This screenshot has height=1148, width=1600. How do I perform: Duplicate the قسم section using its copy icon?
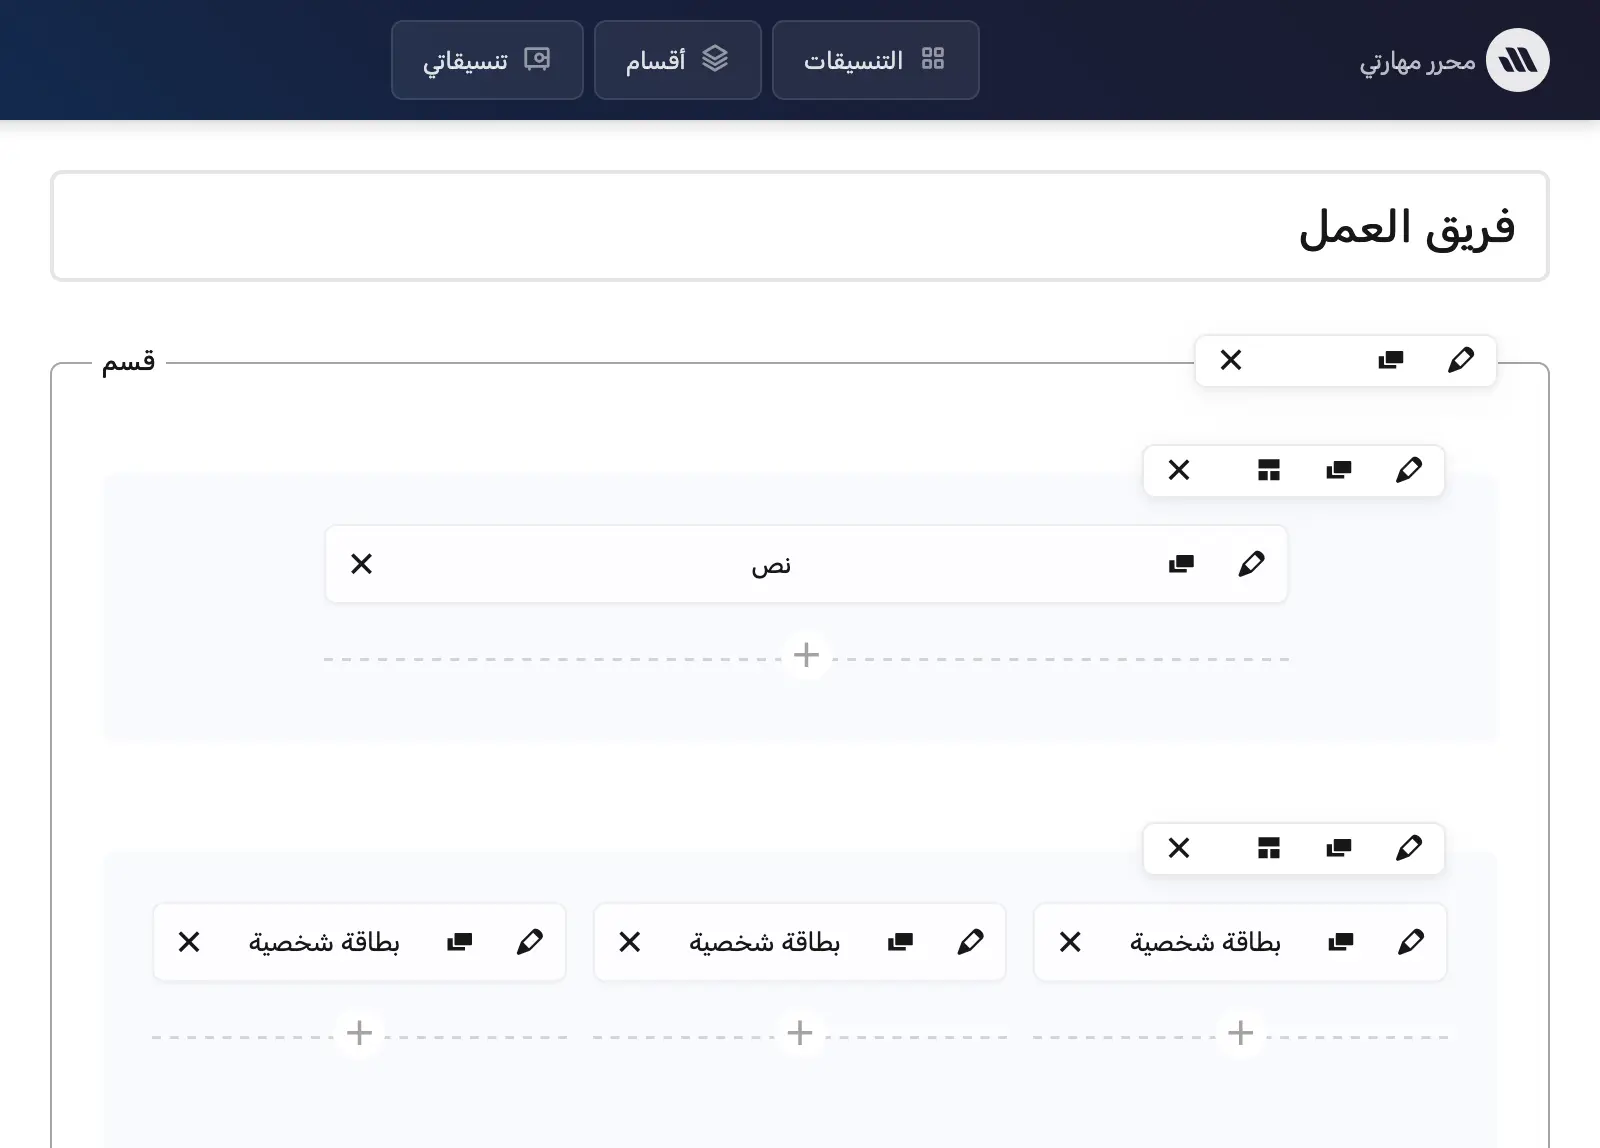pyautogui.click(x=1392, y=360)
